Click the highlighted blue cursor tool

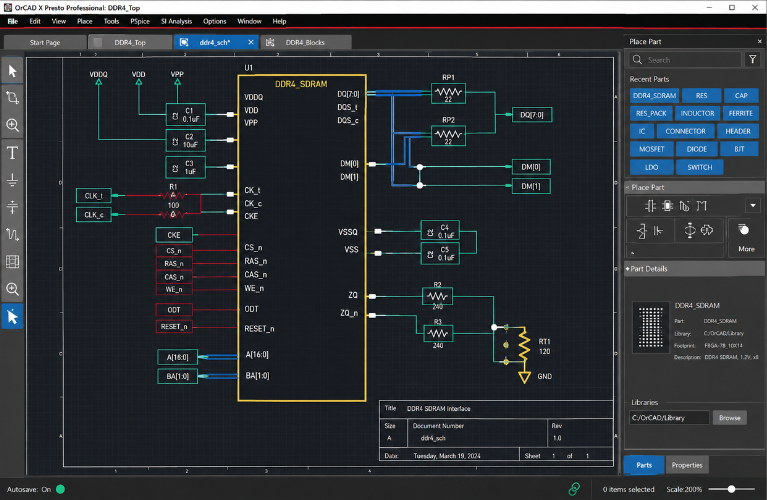(12, 317)
